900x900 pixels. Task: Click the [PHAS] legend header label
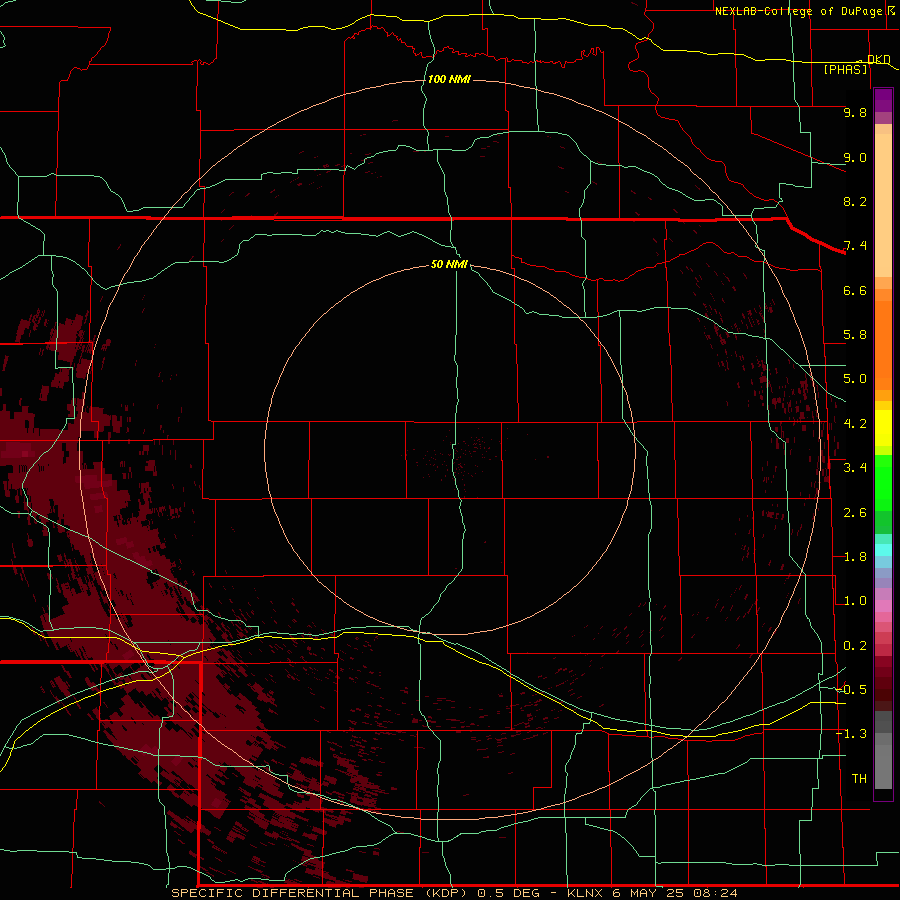pos(845,69)
